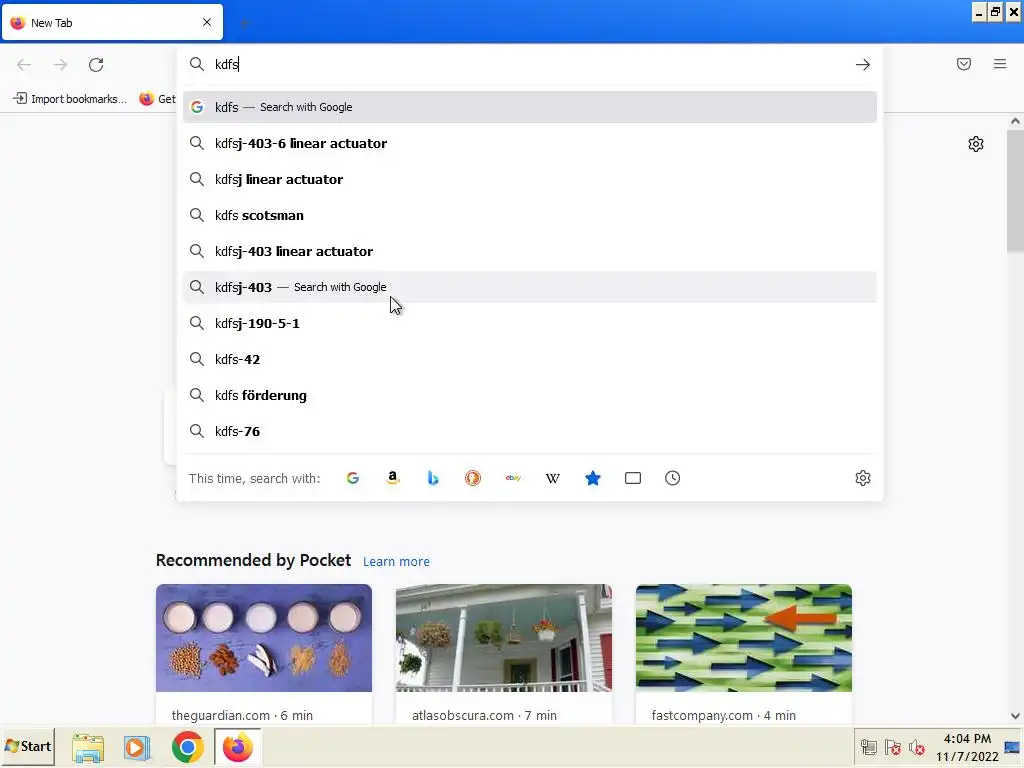Search this time with Amazon icon
The width and height of the screenshot is (1024, 768).
pos(392,478)
